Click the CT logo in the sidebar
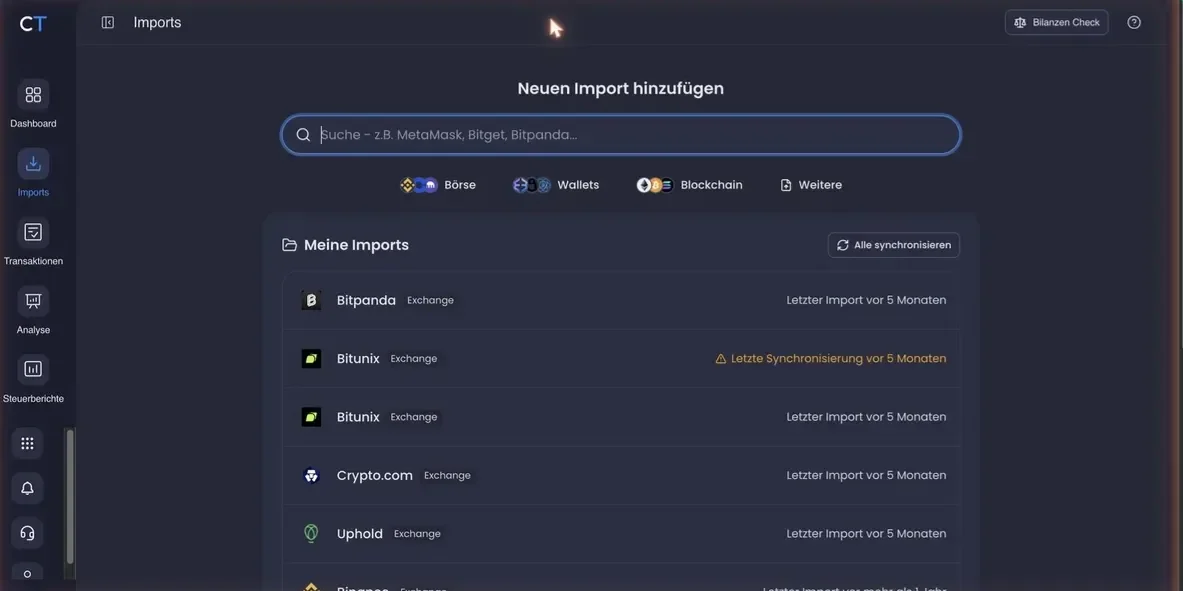The image size is (1183, 591). 33,24
